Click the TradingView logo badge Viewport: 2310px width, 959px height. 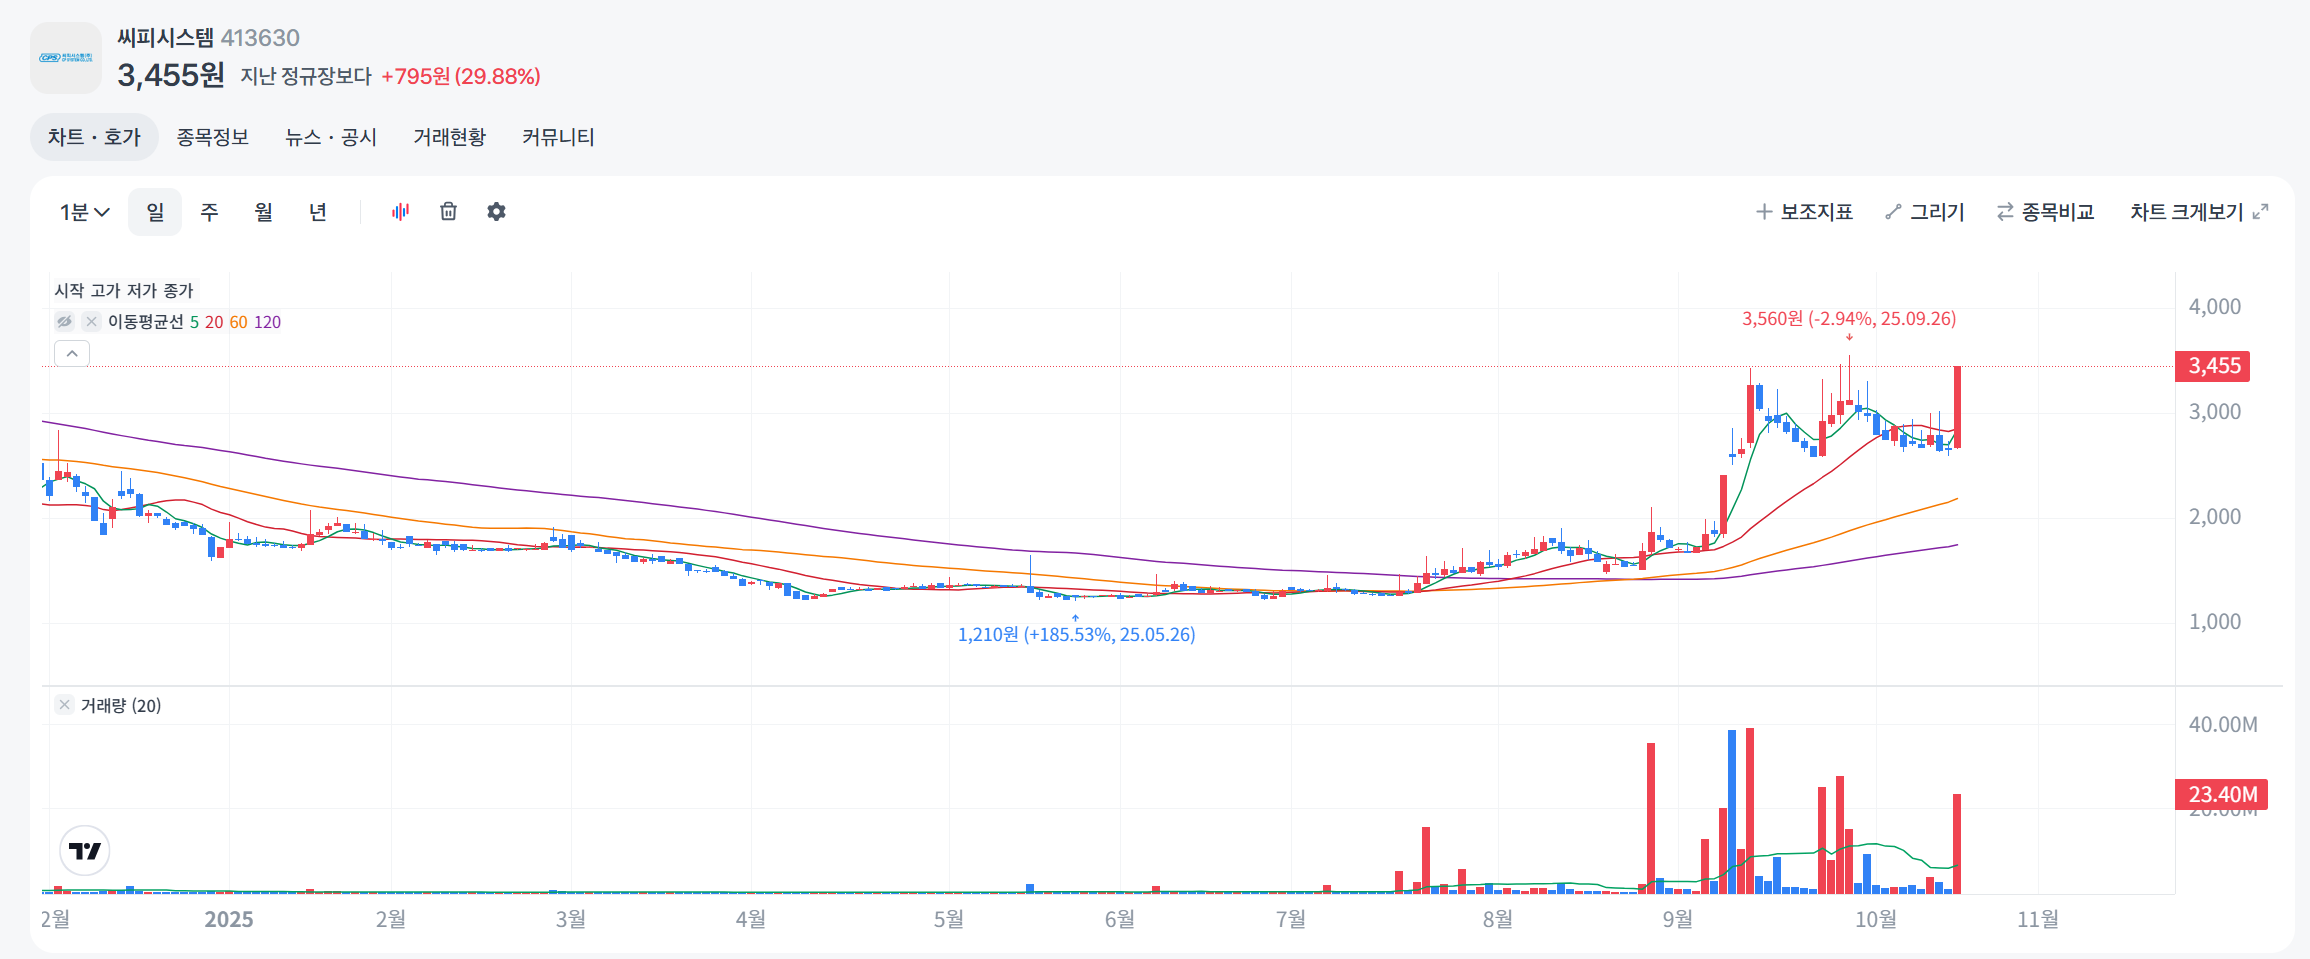85,851
